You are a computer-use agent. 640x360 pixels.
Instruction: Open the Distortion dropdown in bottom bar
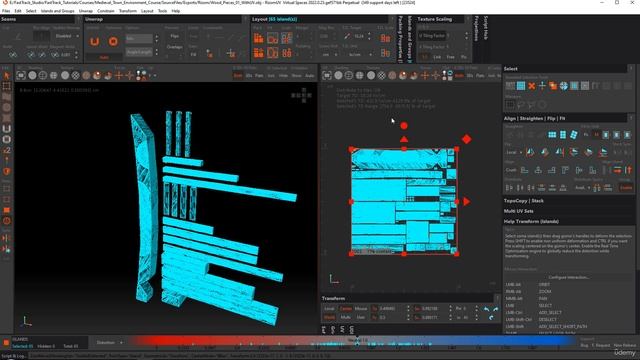[x=110, y=342]
